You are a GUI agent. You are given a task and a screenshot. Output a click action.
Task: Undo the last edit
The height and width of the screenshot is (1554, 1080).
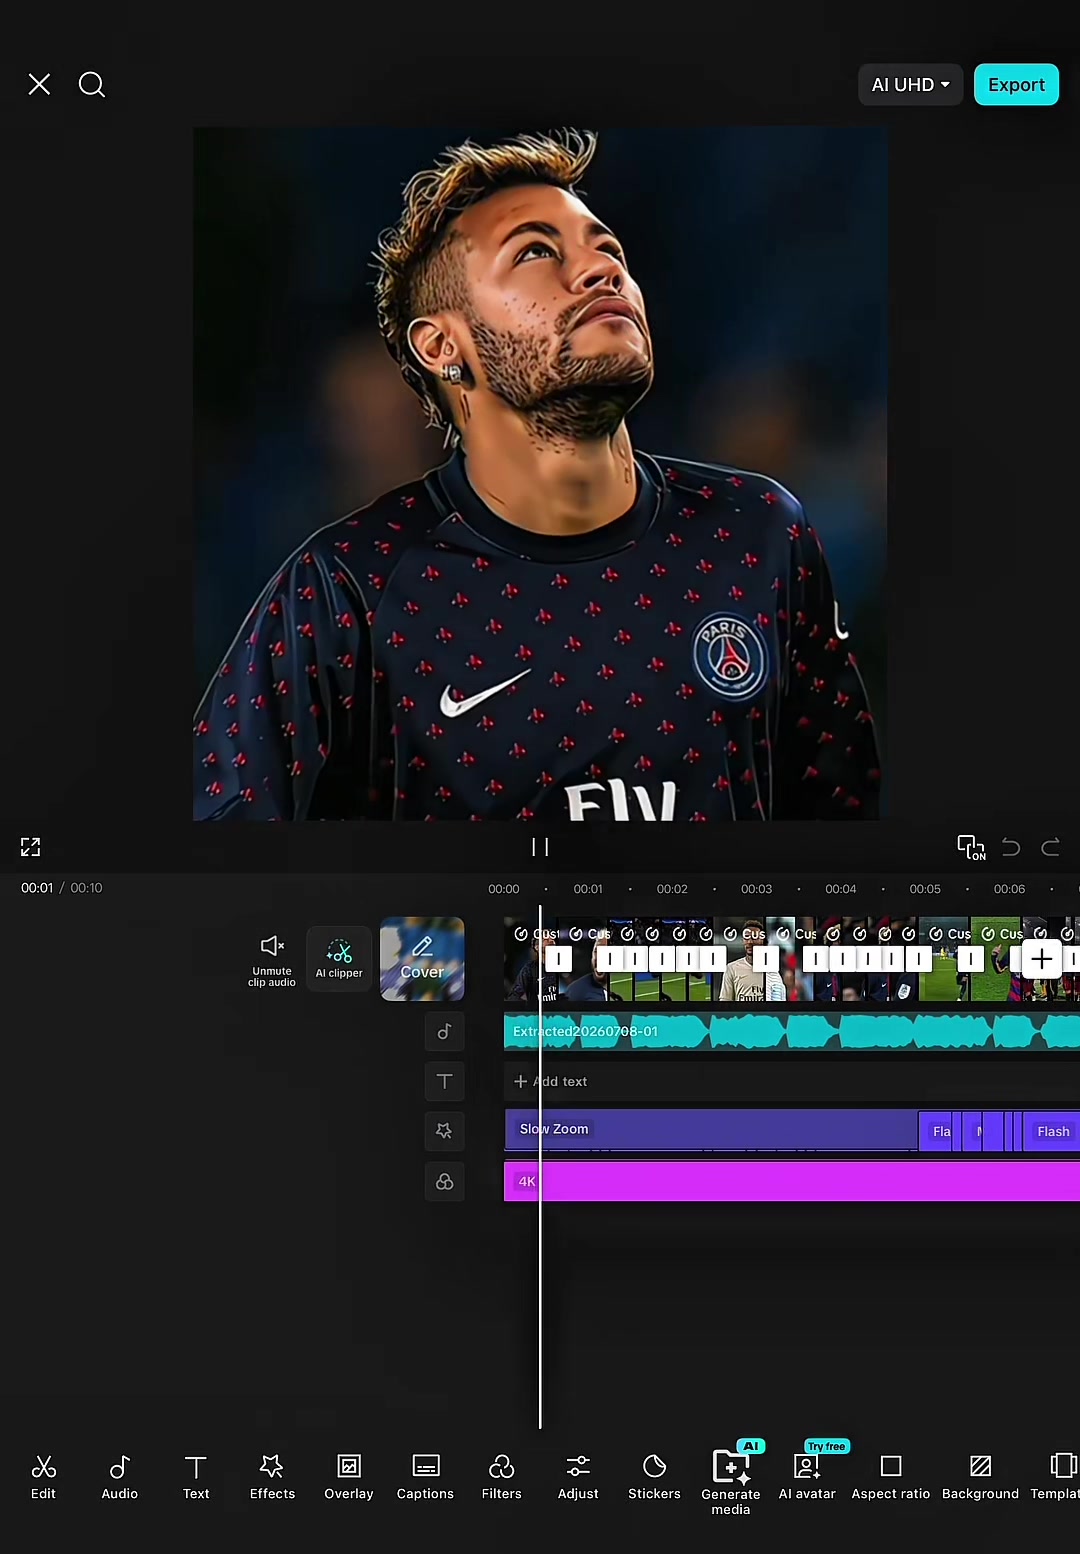coord(1011,847)
